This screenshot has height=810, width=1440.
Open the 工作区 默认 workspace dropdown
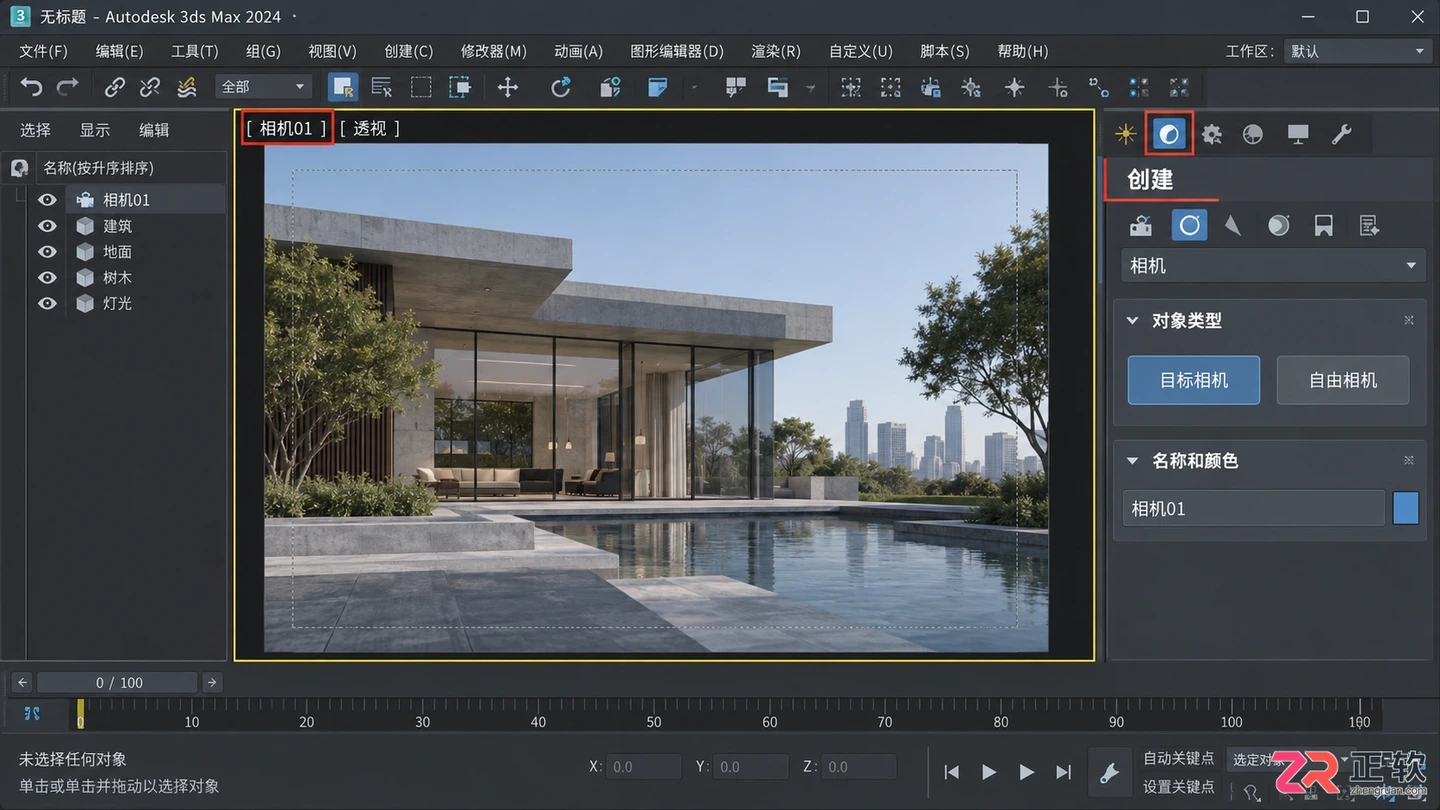tap(1357, 51)
